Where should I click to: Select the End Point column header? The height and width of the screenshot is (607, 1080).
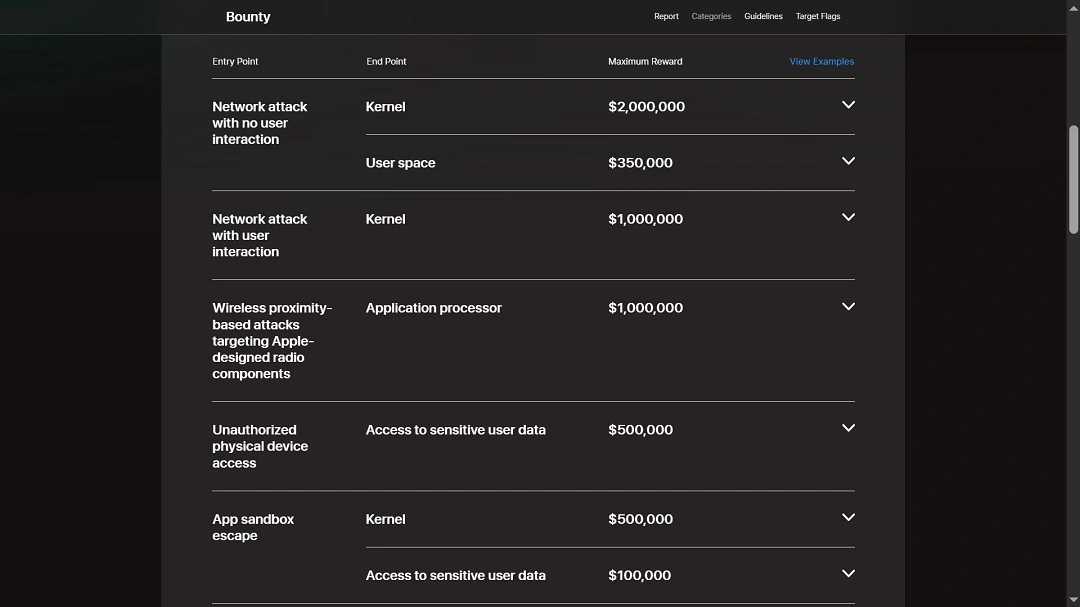click(x=386, y=61)
